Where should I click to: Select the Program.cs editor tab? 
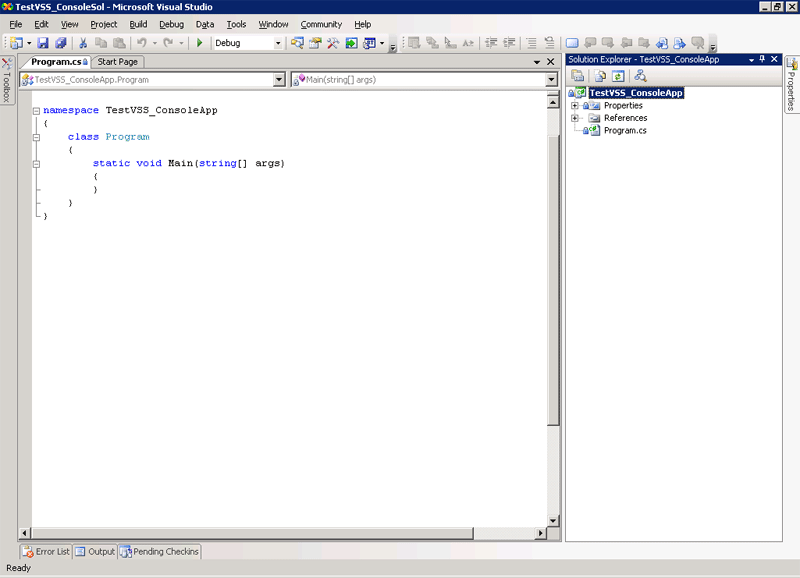coord(57,62)
